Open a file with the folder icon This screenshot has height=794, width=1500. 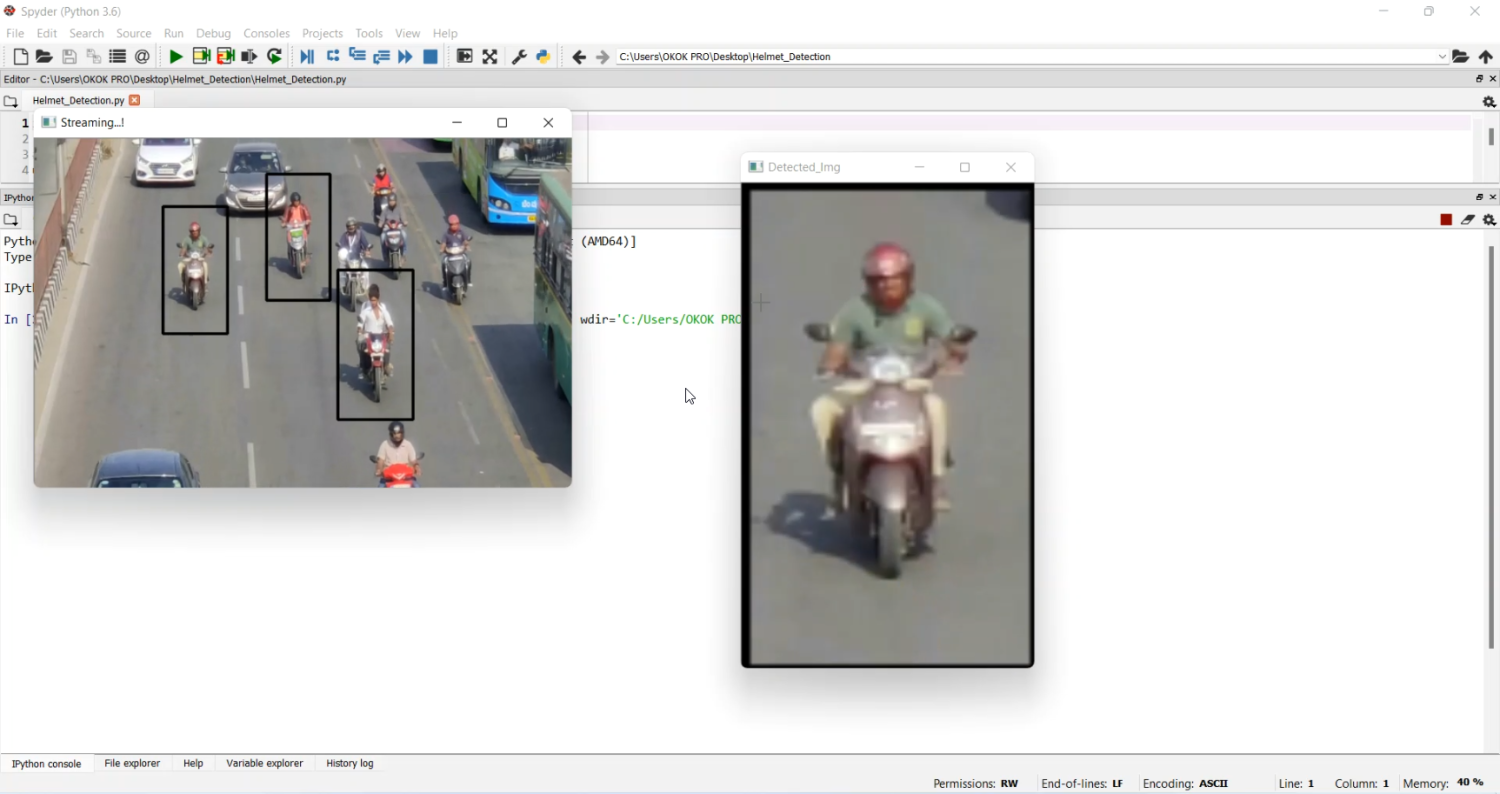[44, 57]
